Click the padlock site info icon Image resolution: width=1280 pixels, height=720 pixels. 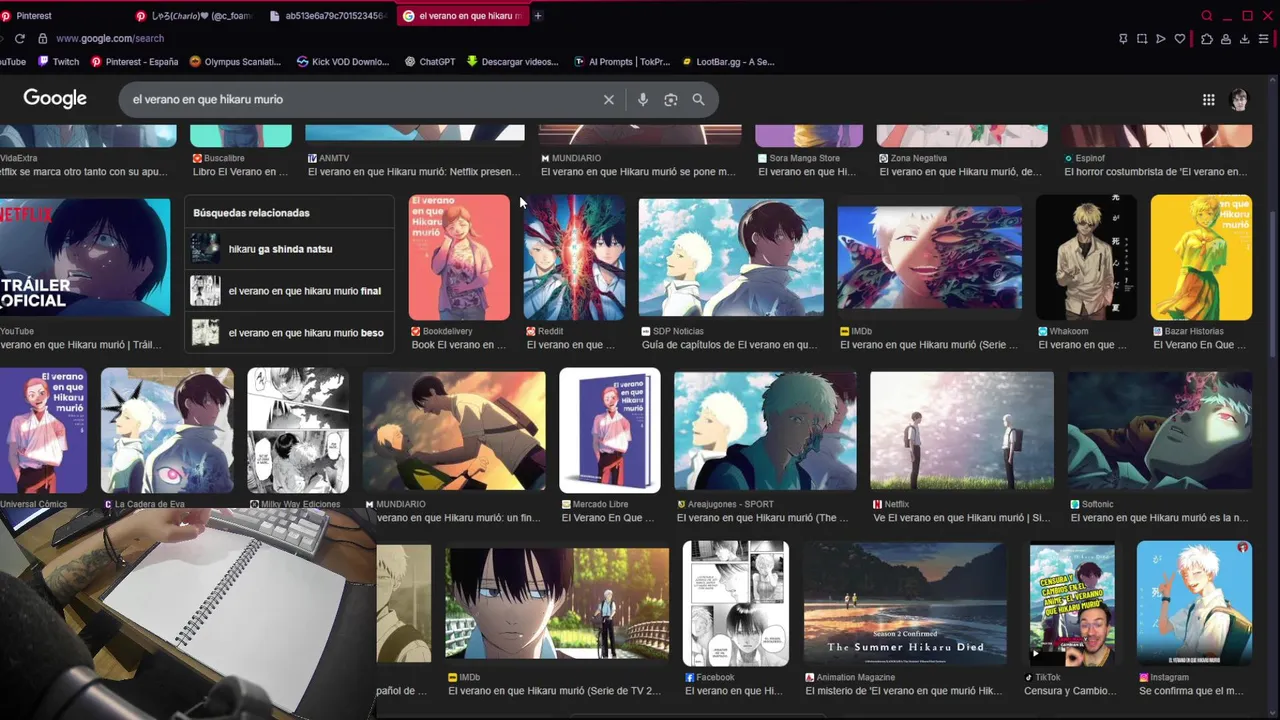(42, 38)
